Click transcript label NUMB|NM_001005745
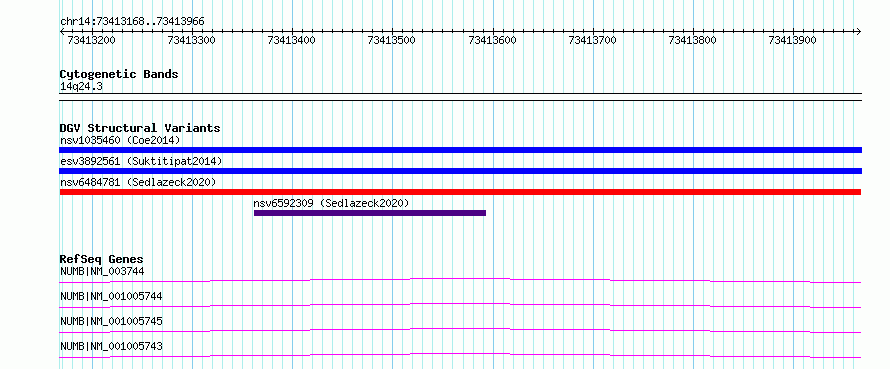Viewport: 890px width, 369px height. pyautogui.click(x=111, y=321)
